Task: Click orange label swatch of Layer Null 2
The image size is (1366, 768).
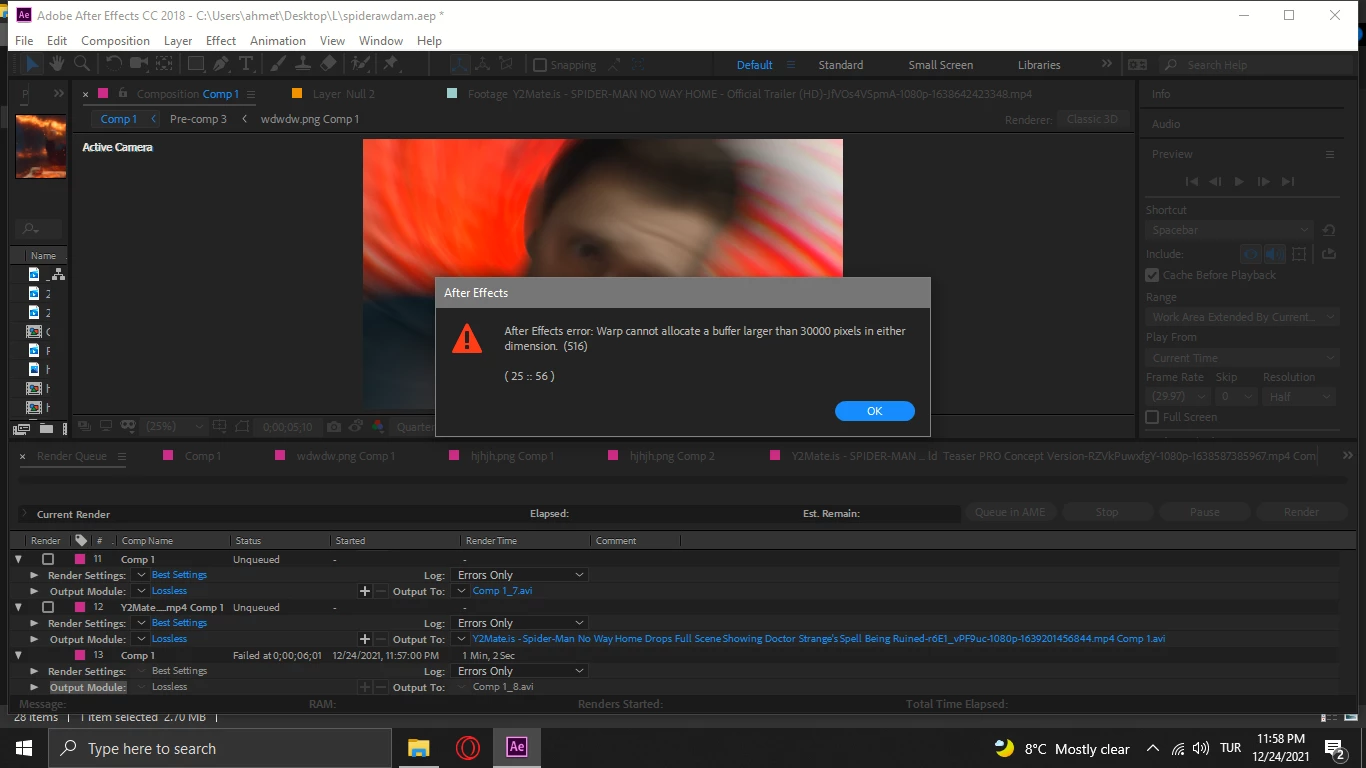Action: click(x=297, y=93)
